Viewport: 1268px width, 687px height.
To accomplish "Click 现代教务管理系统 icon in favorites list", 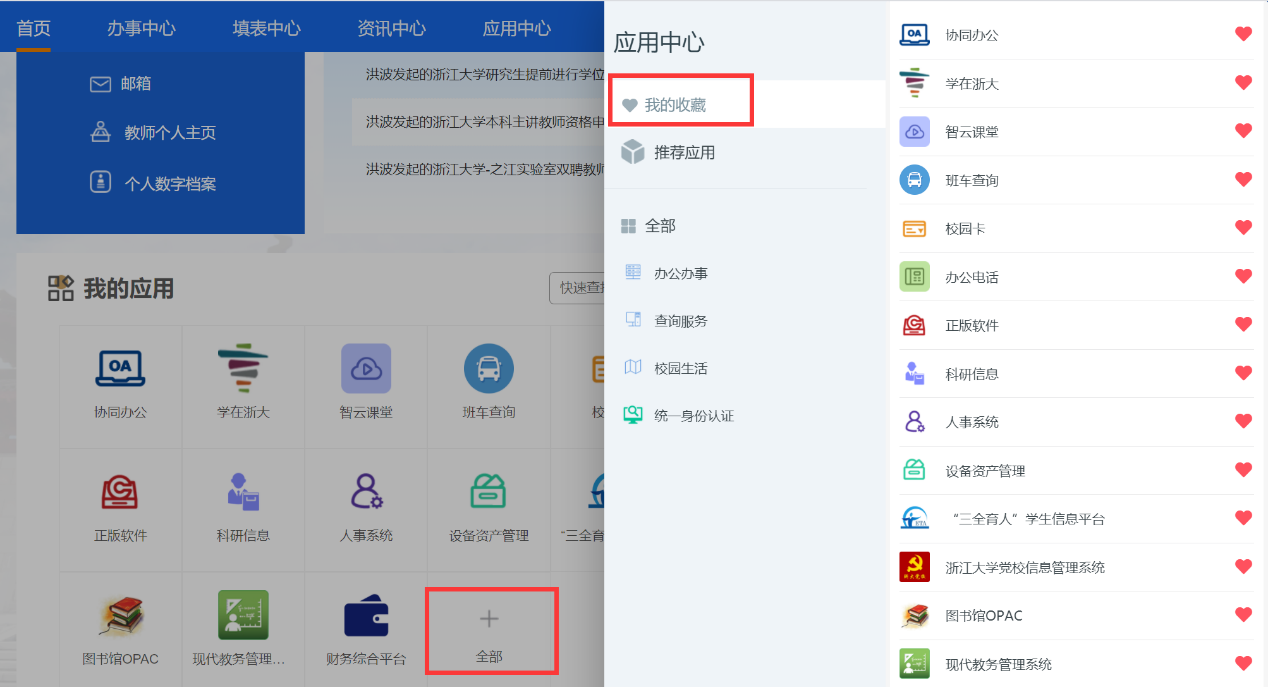I will pos(915,663).
